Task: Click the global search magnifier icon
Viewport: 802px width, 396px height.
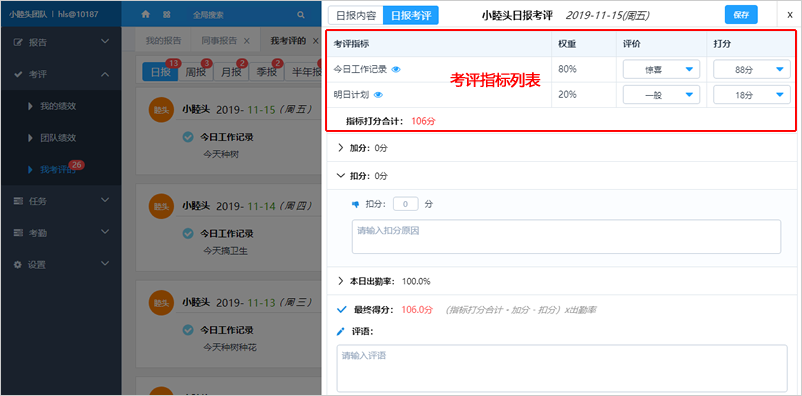Action: (301, 15)
